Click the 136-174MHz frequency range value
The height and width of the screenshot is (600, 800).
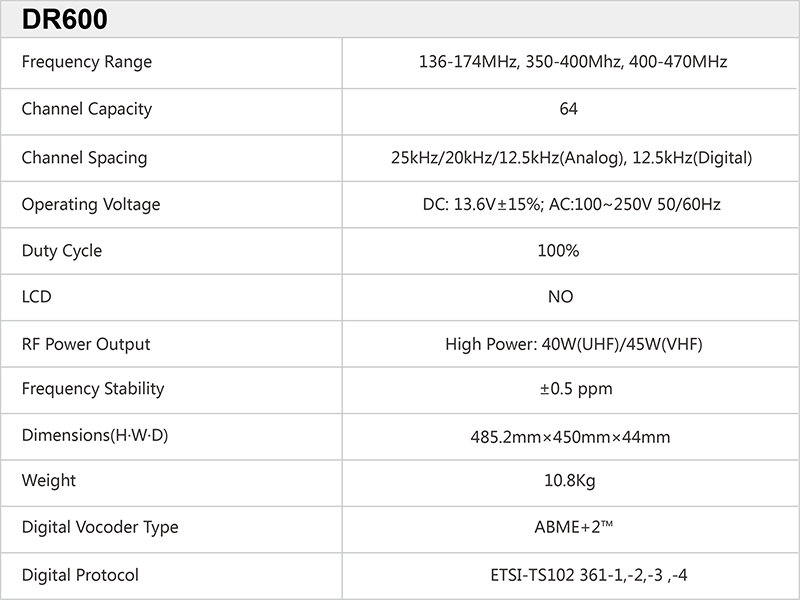coord(571,62)
